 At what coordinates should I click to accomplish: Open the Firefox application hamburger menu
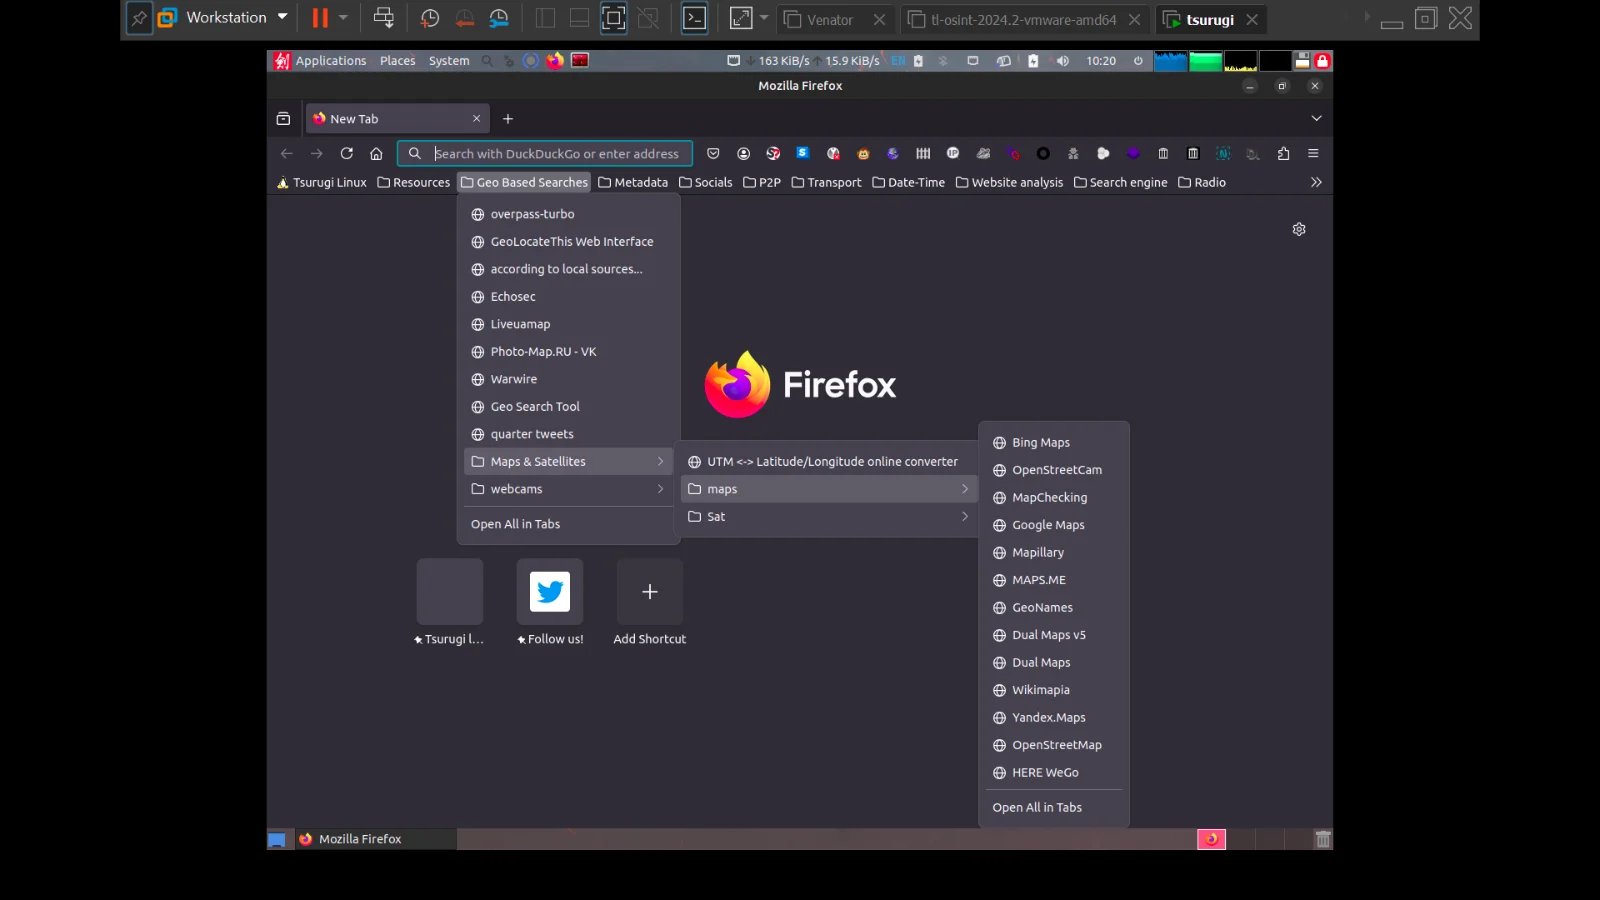pos(1313,154)
